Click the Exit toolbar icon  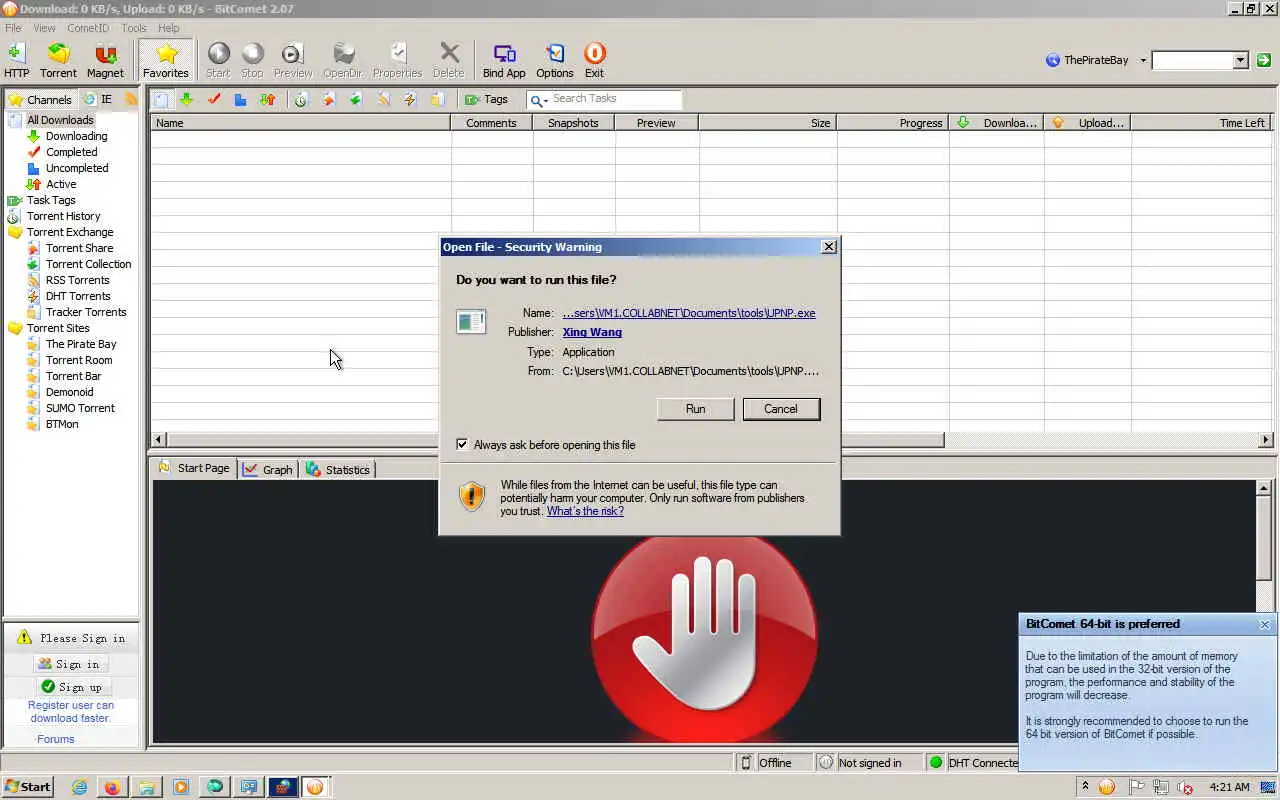(594, 60)
